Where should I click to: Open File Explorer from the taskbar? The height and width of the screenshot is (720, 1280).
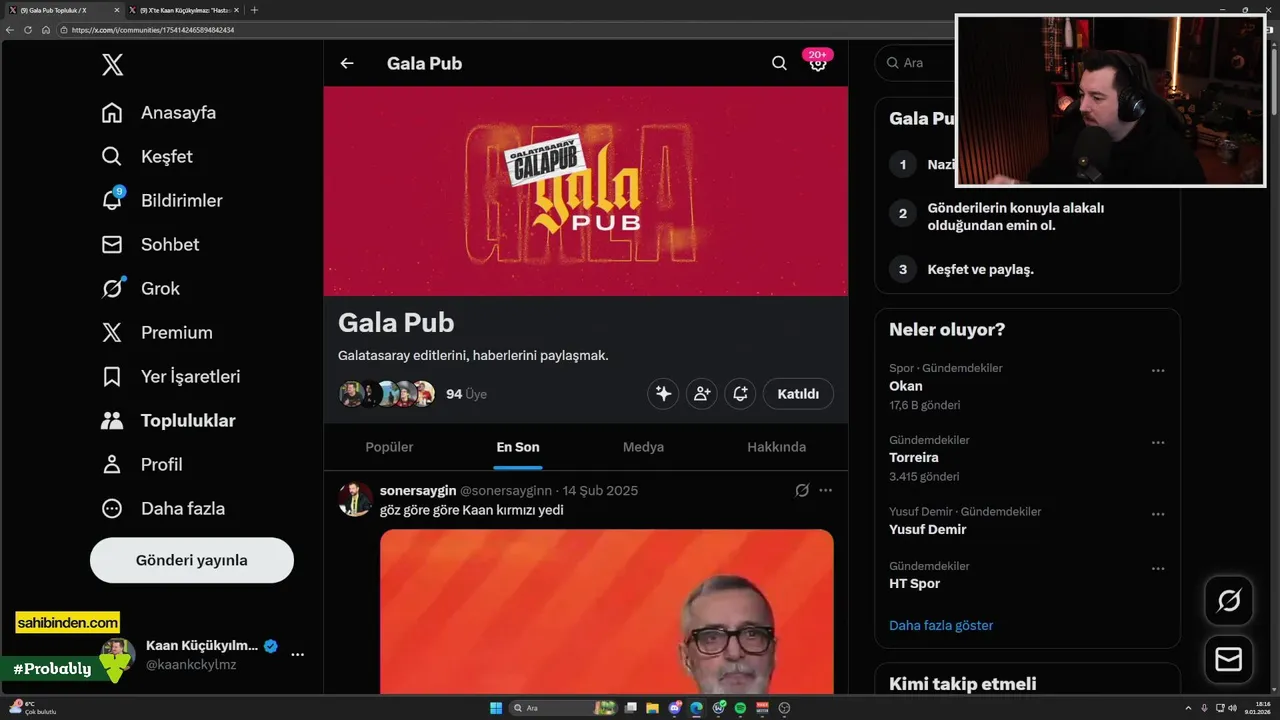coord(653,708)
